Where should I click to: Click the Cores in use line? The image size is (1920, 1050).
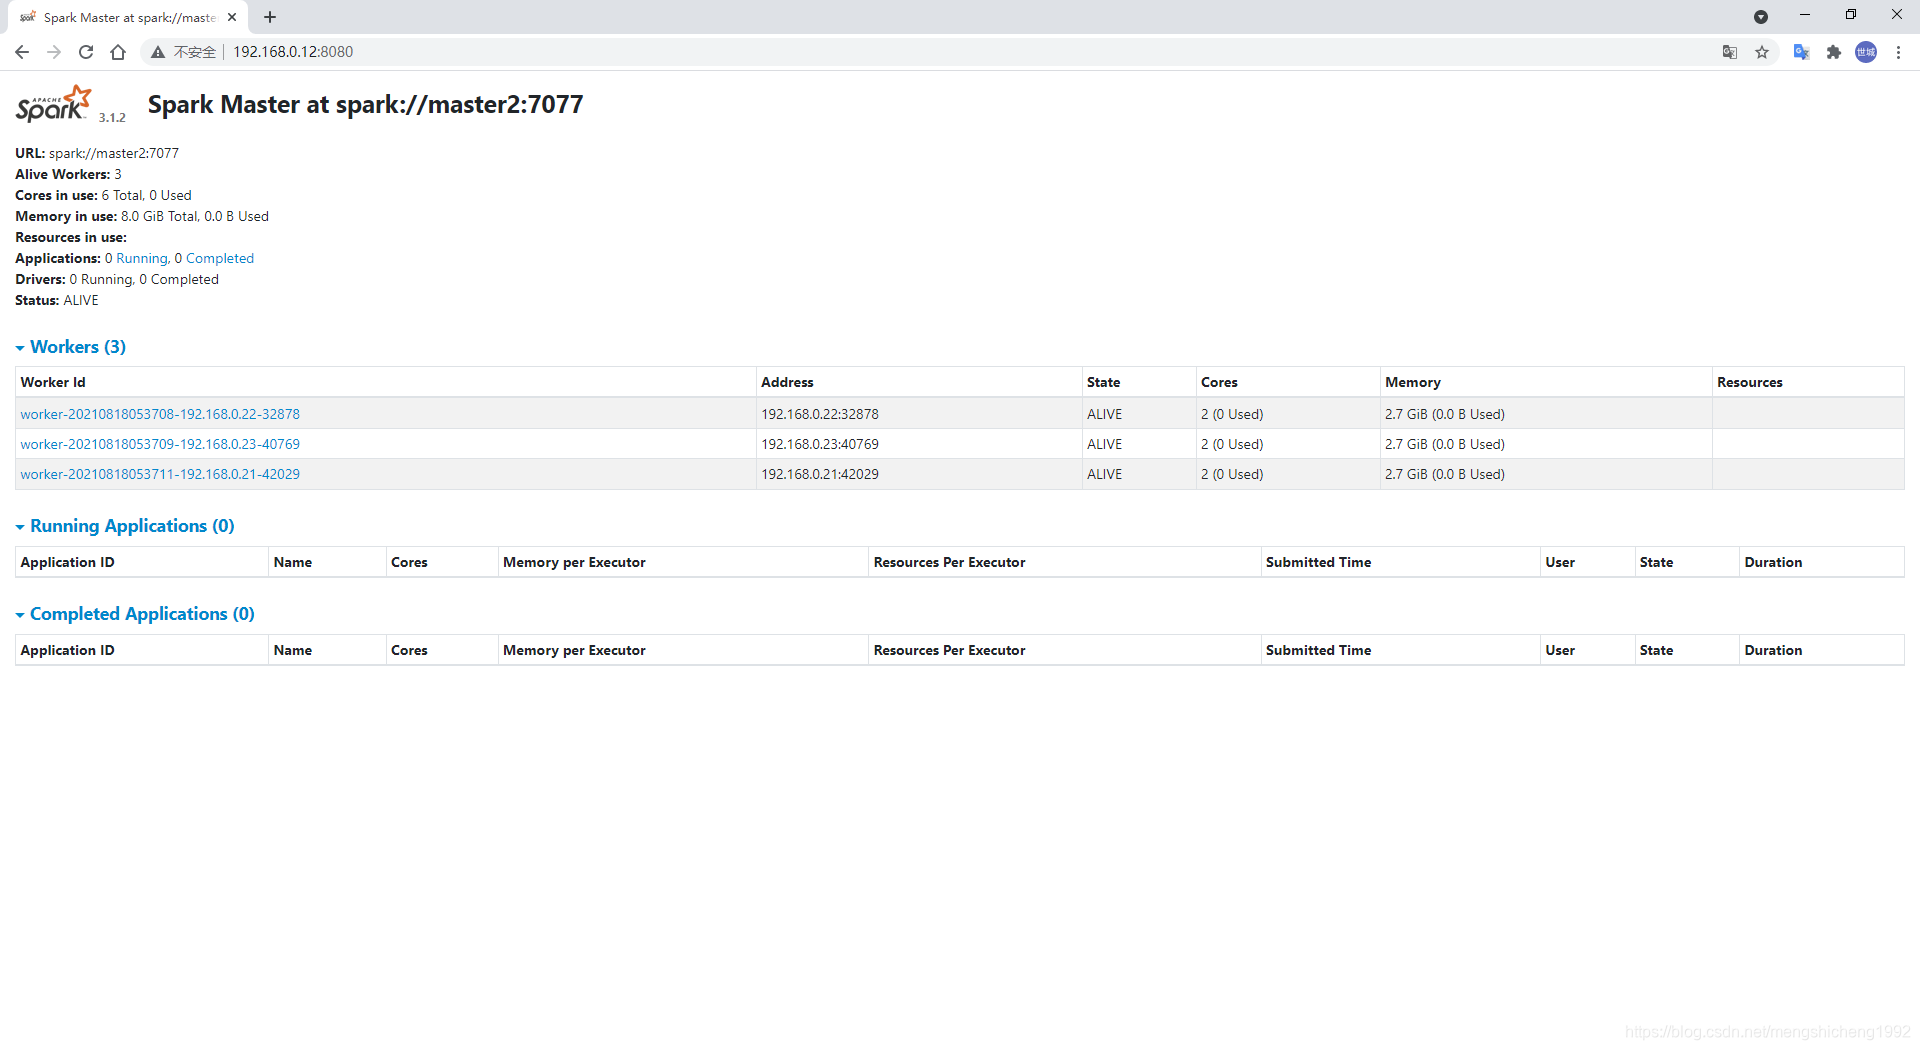[103, 195]
